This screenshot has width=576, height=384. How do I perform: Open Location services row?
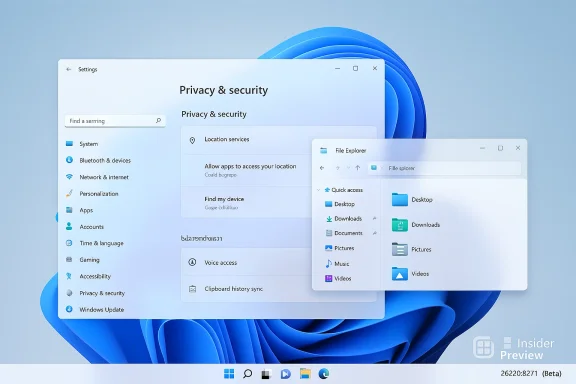pos(279,140)
